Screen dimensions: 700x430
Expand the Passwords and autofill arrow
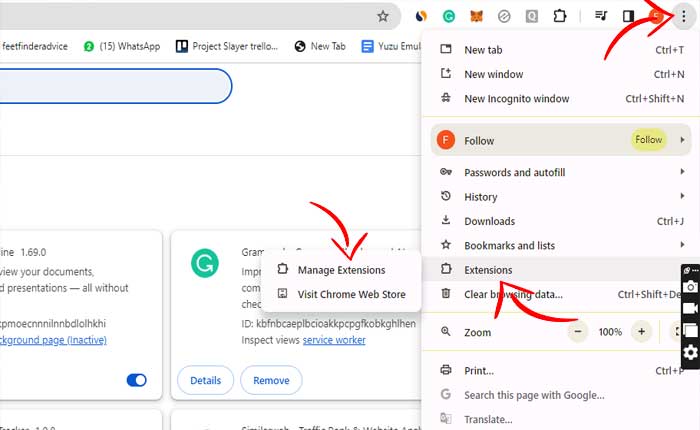[x=682, y=171]
